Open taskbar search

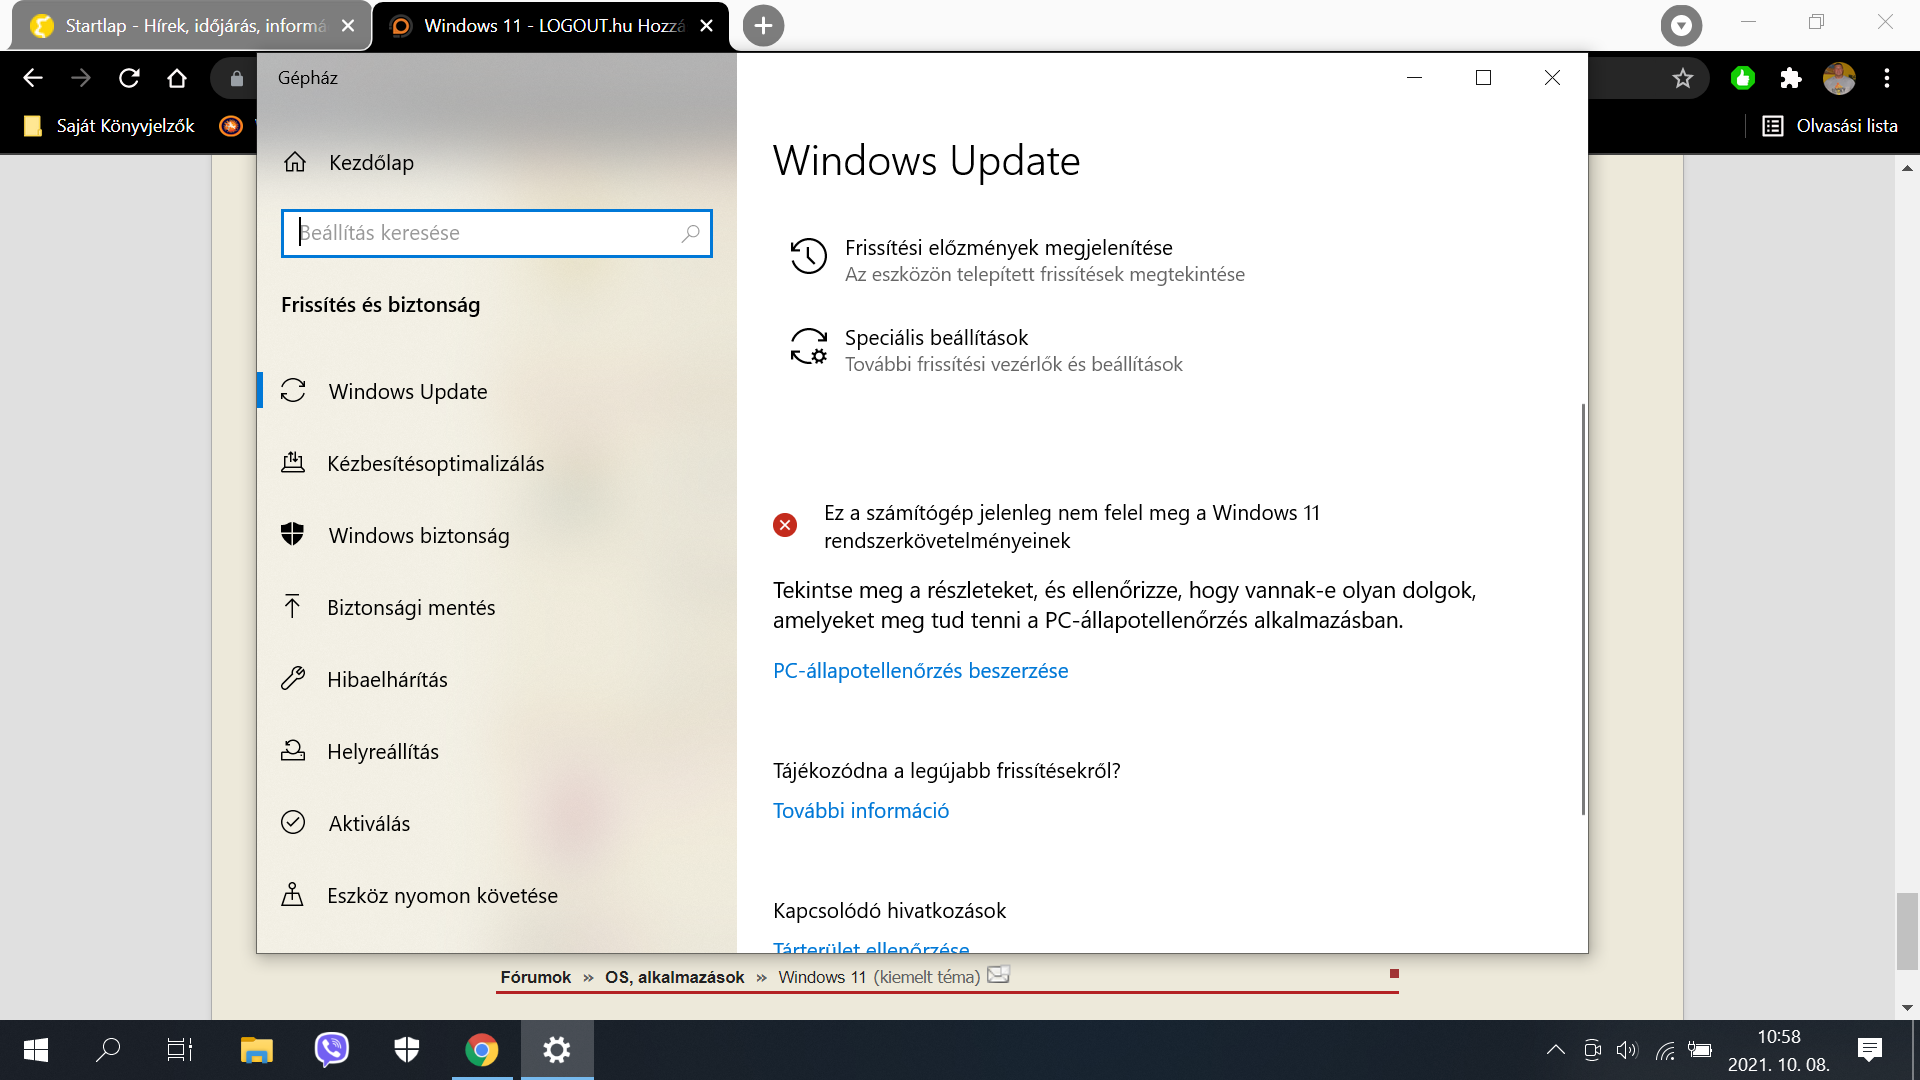coord(108,1050)
